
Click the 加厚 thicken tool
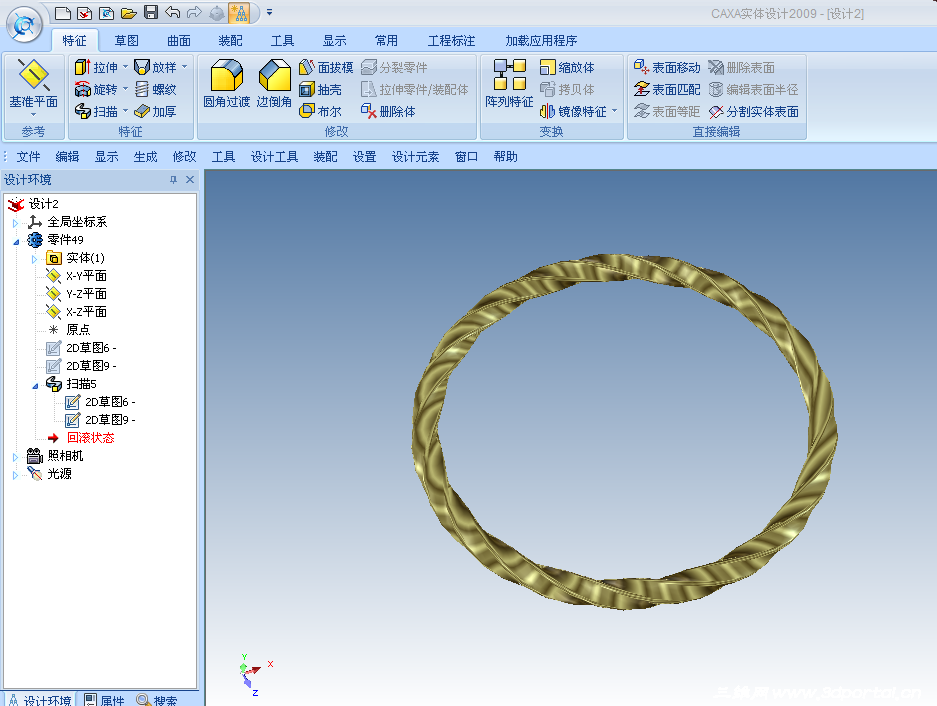(x=155, y=111)
